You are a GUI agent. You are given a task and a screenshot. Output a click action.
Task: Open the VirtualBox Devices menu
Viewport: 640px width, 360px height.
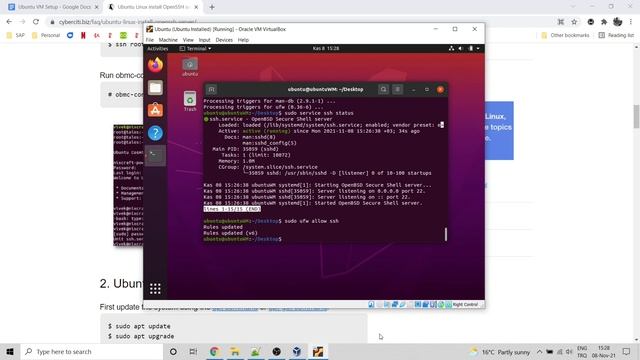(x=224, y=40)
